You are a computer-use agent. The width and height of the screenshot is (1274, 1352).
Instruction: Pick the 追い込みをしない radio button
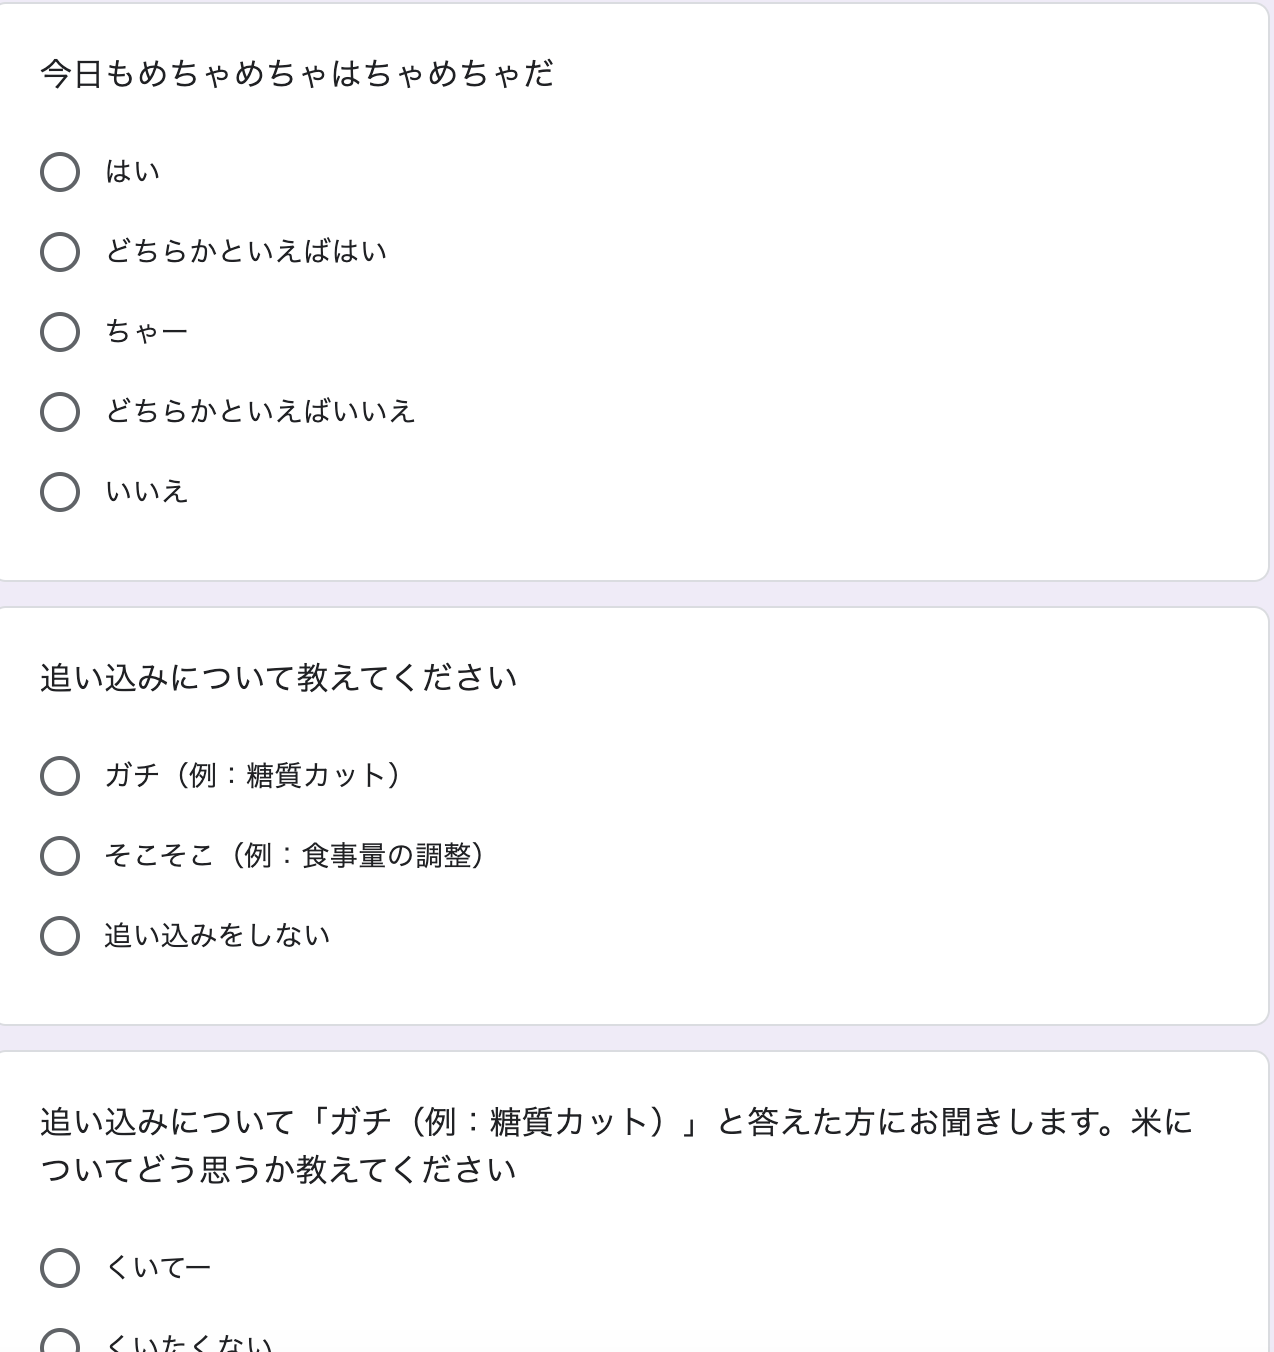click(x=60, y=936)
